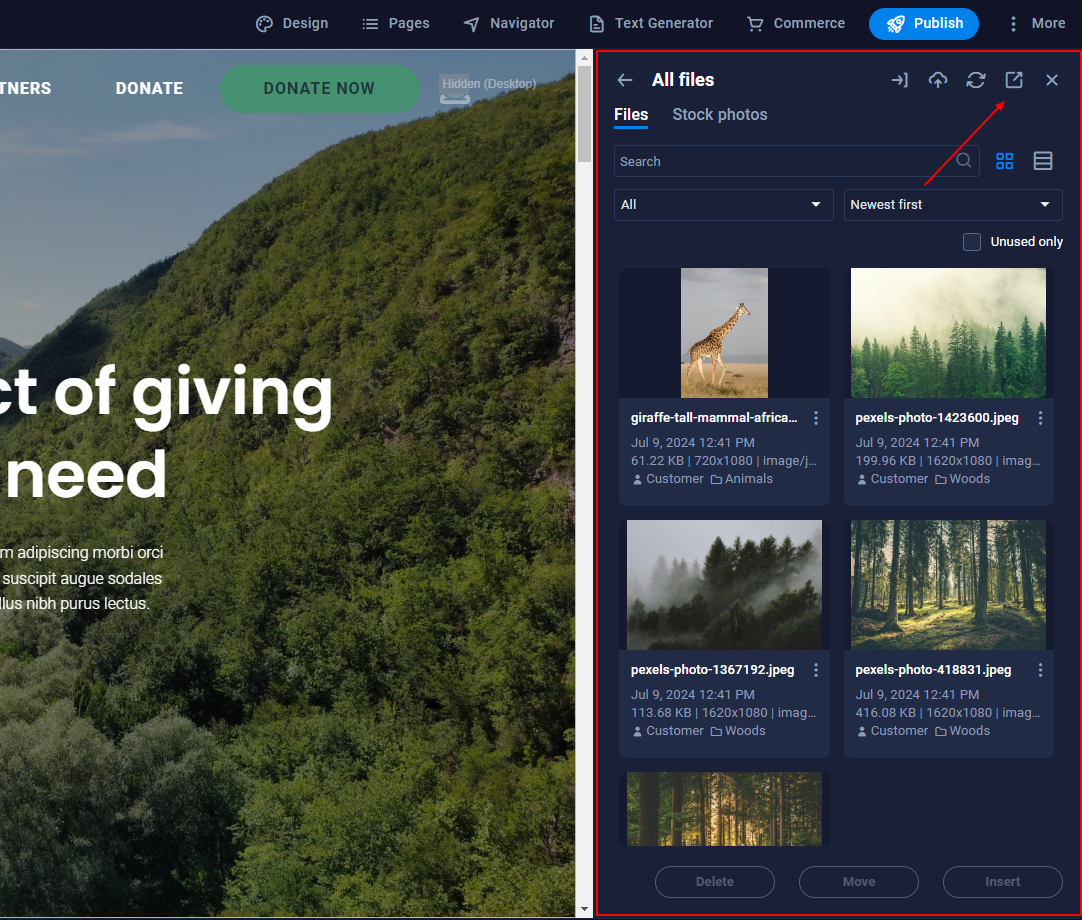This screenshot has height=920, width=1082.
Task: Publish the website
Action: [923, 23]
